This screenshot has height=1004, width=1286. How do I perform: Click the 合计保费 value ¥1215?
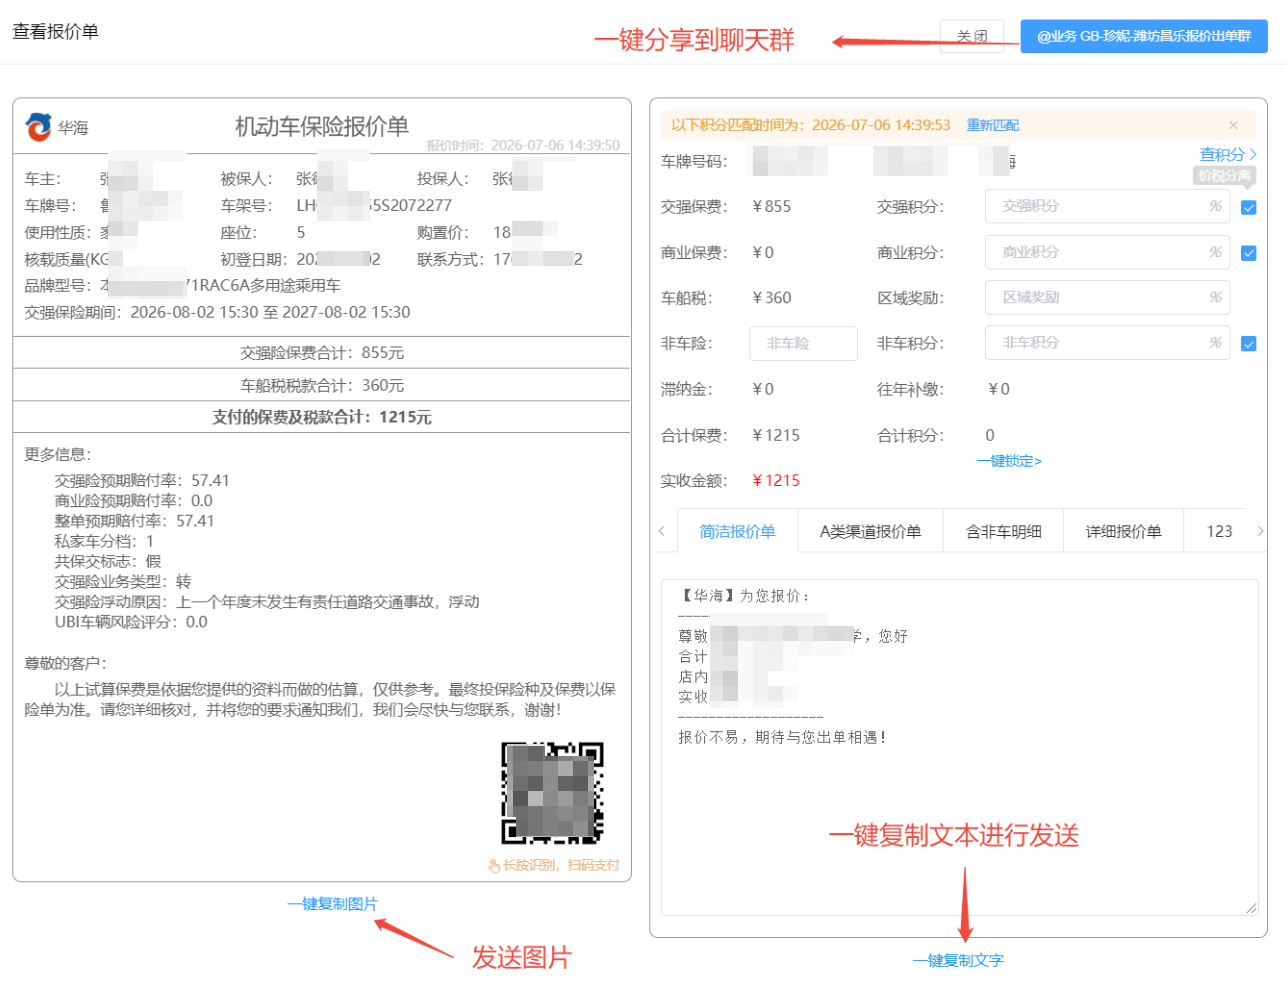(x=776, y=435)
